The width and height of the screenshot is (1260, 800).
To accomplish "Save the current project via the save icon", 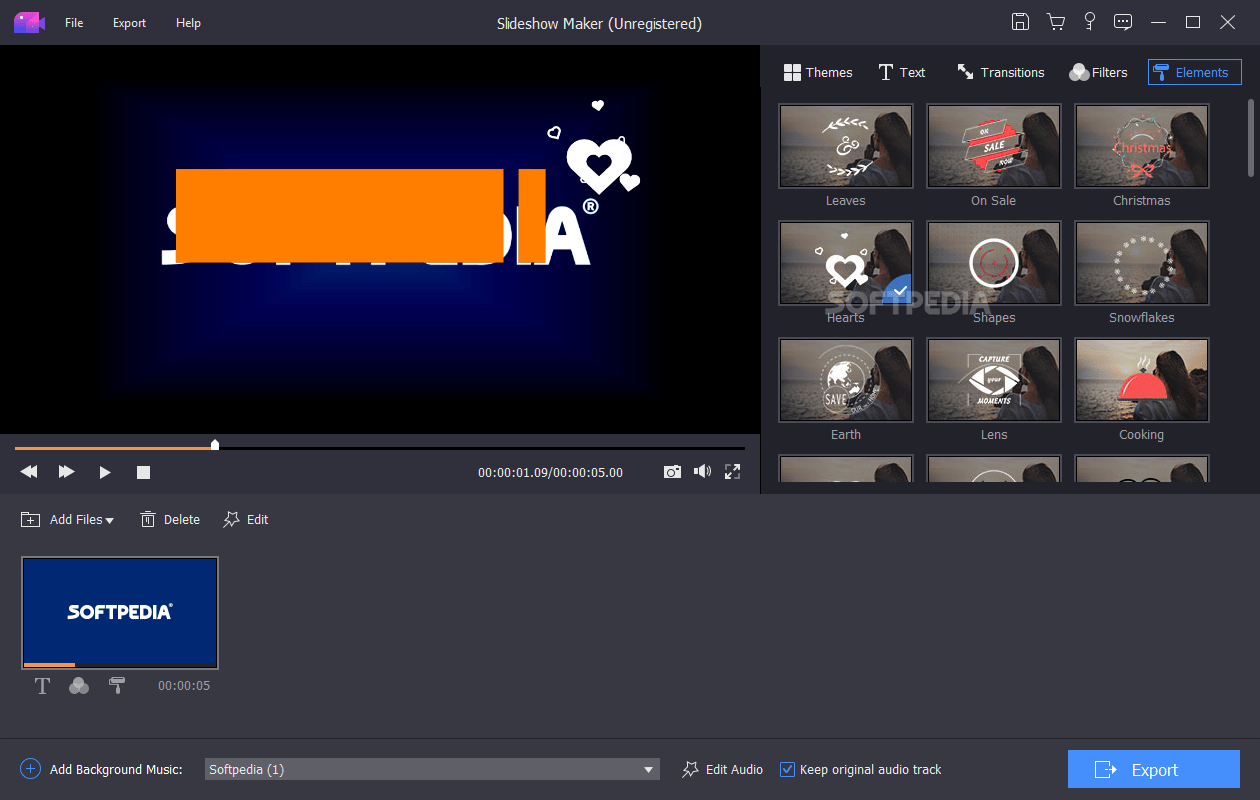I will pos(1020,21).
